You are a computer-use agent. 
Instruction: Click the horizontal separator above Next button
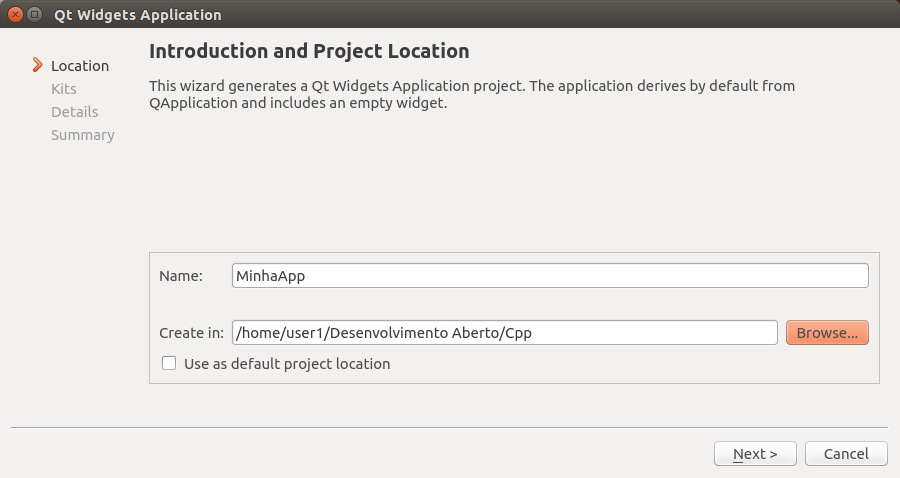449,428
